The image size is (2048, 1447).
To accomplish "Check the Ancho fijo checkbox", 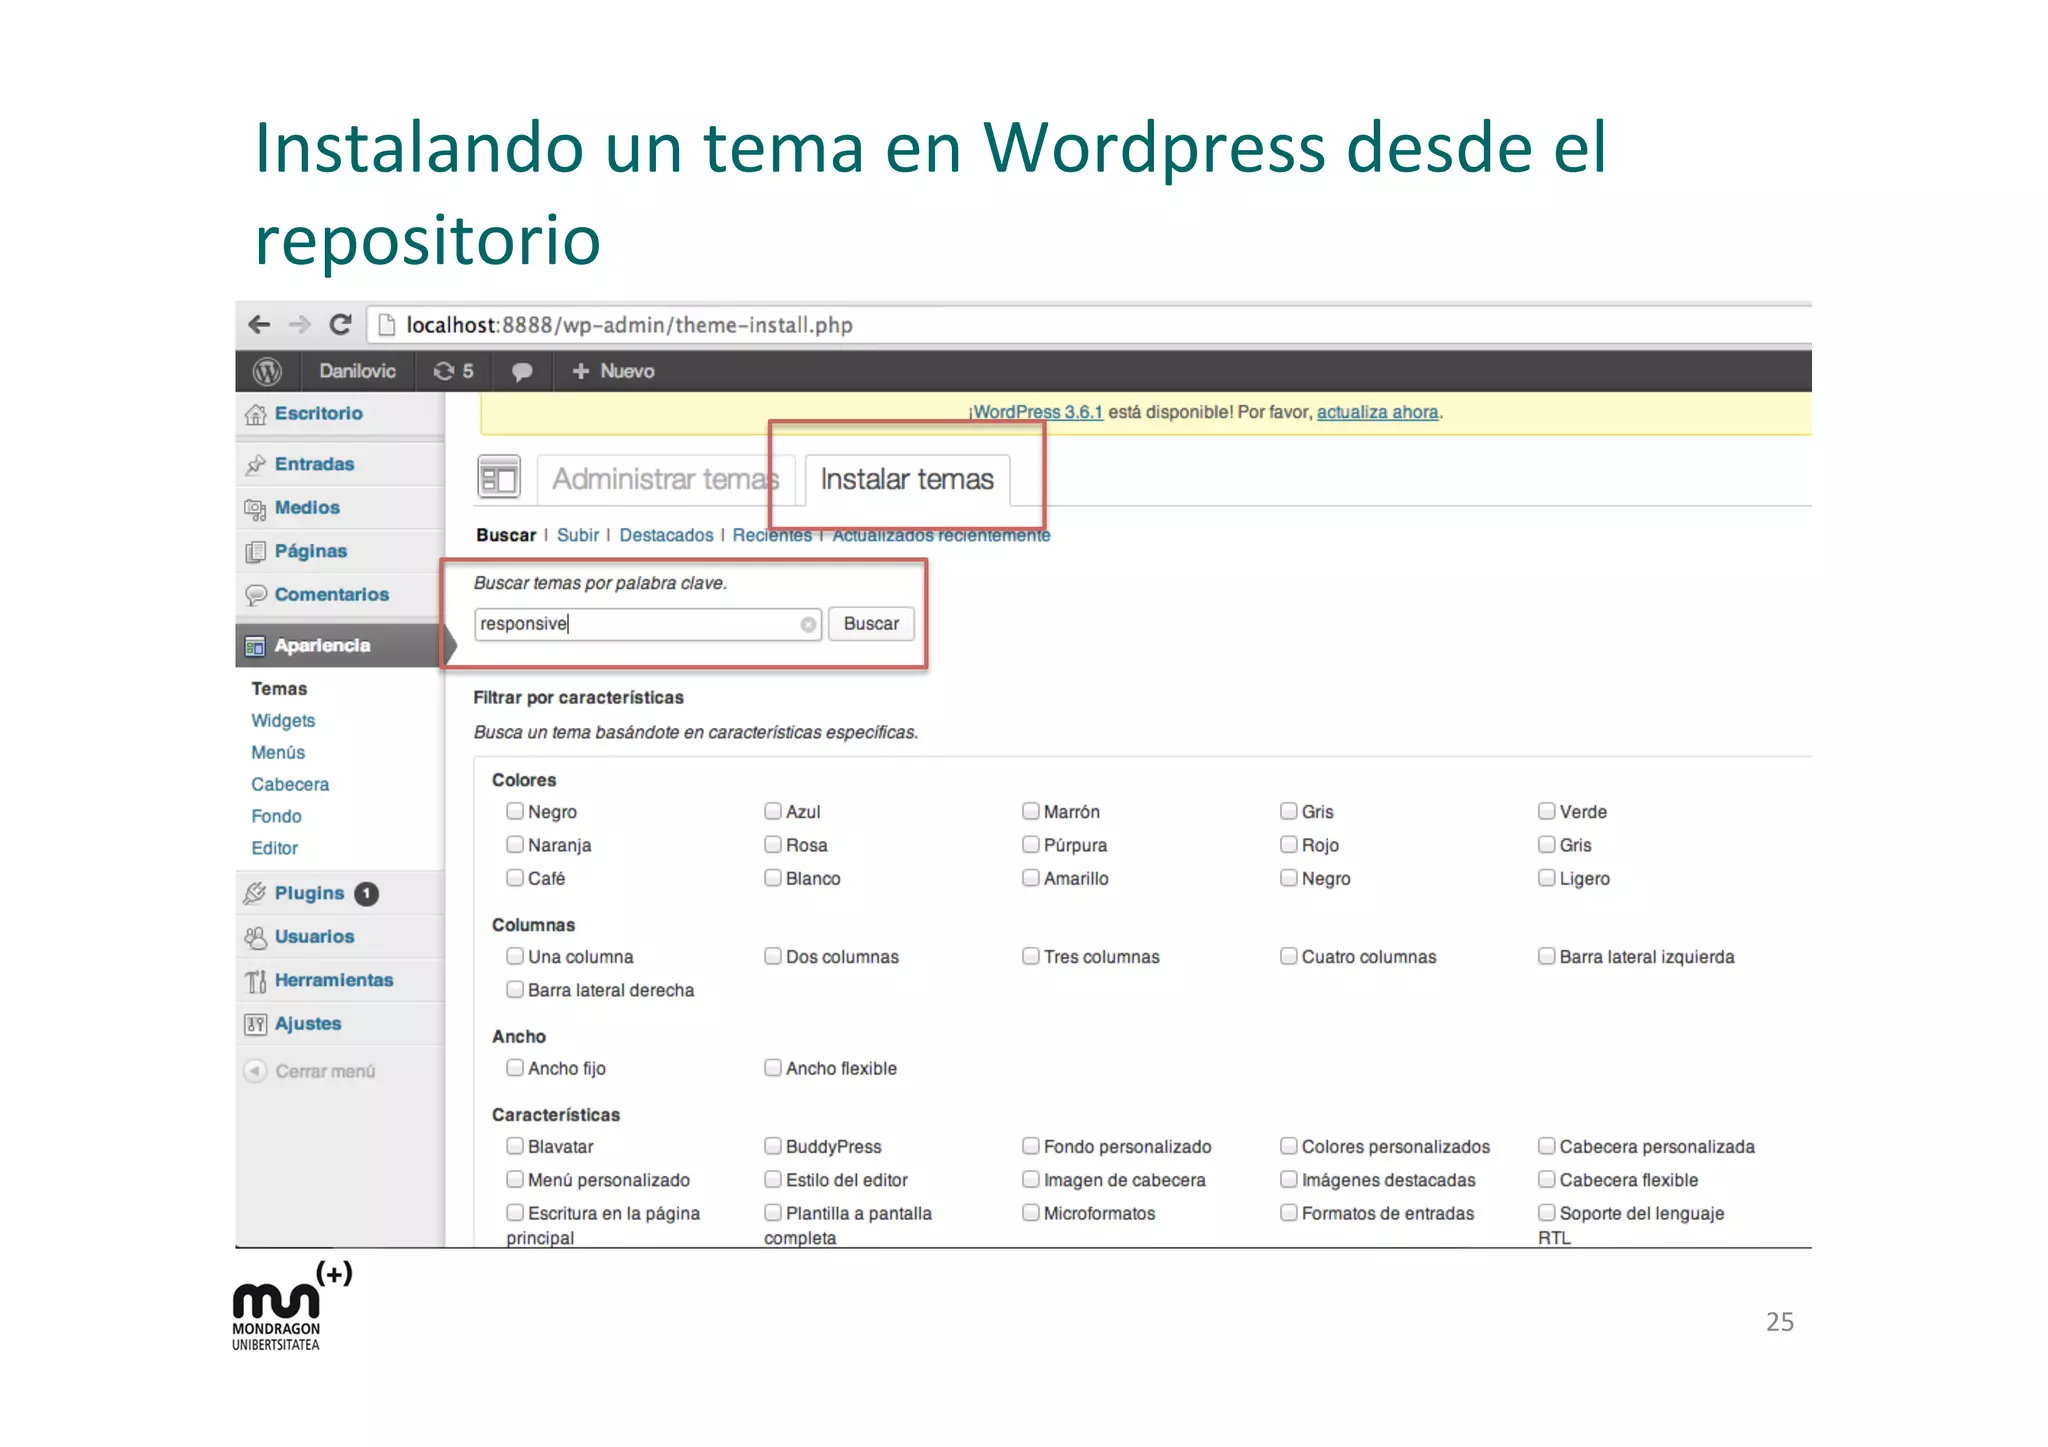I will tap(515, 1067).
